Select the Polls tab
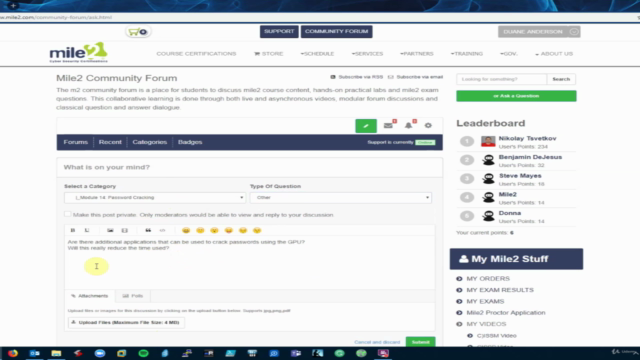This screenshot has height=360, width=640. (x=133, y=296)
